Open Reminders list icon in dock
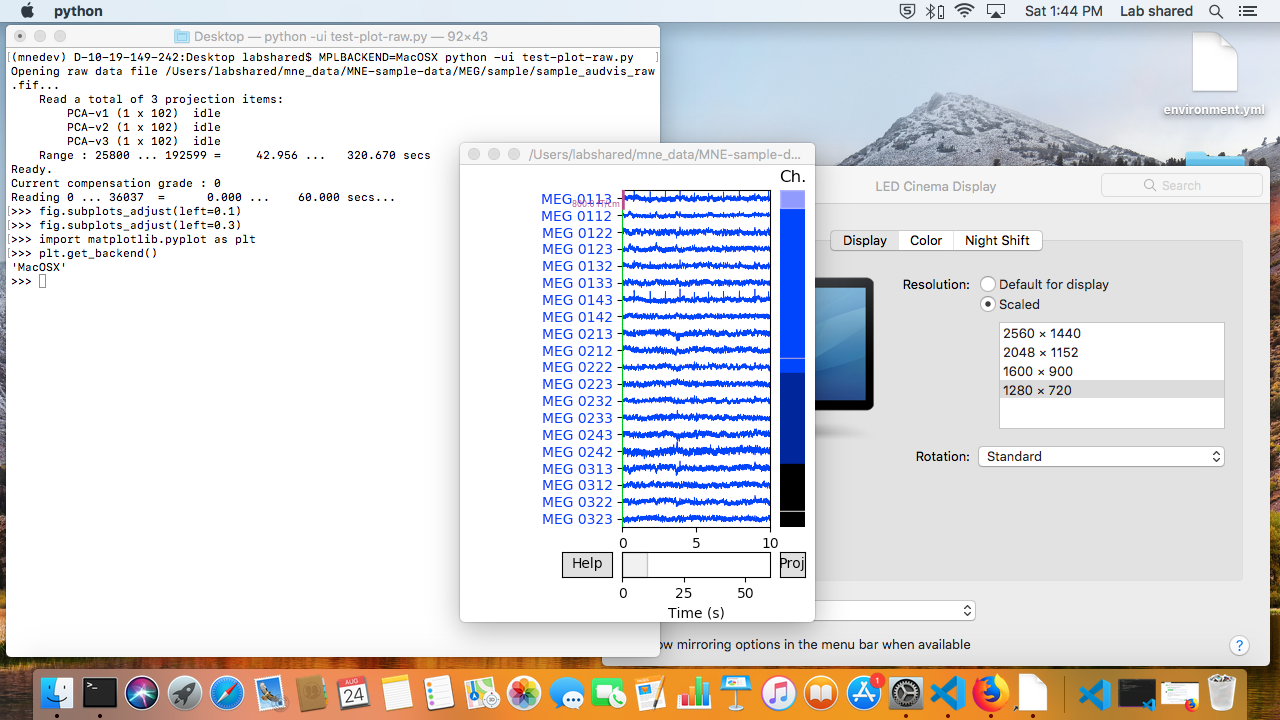The height and width of the screenshot is (720, 1280). click(x=439, y=693)
